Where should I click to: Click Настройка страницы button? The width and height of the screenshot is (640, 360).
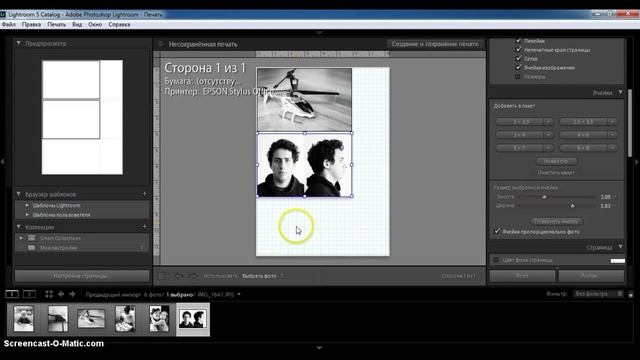click(x=82, y=276)
